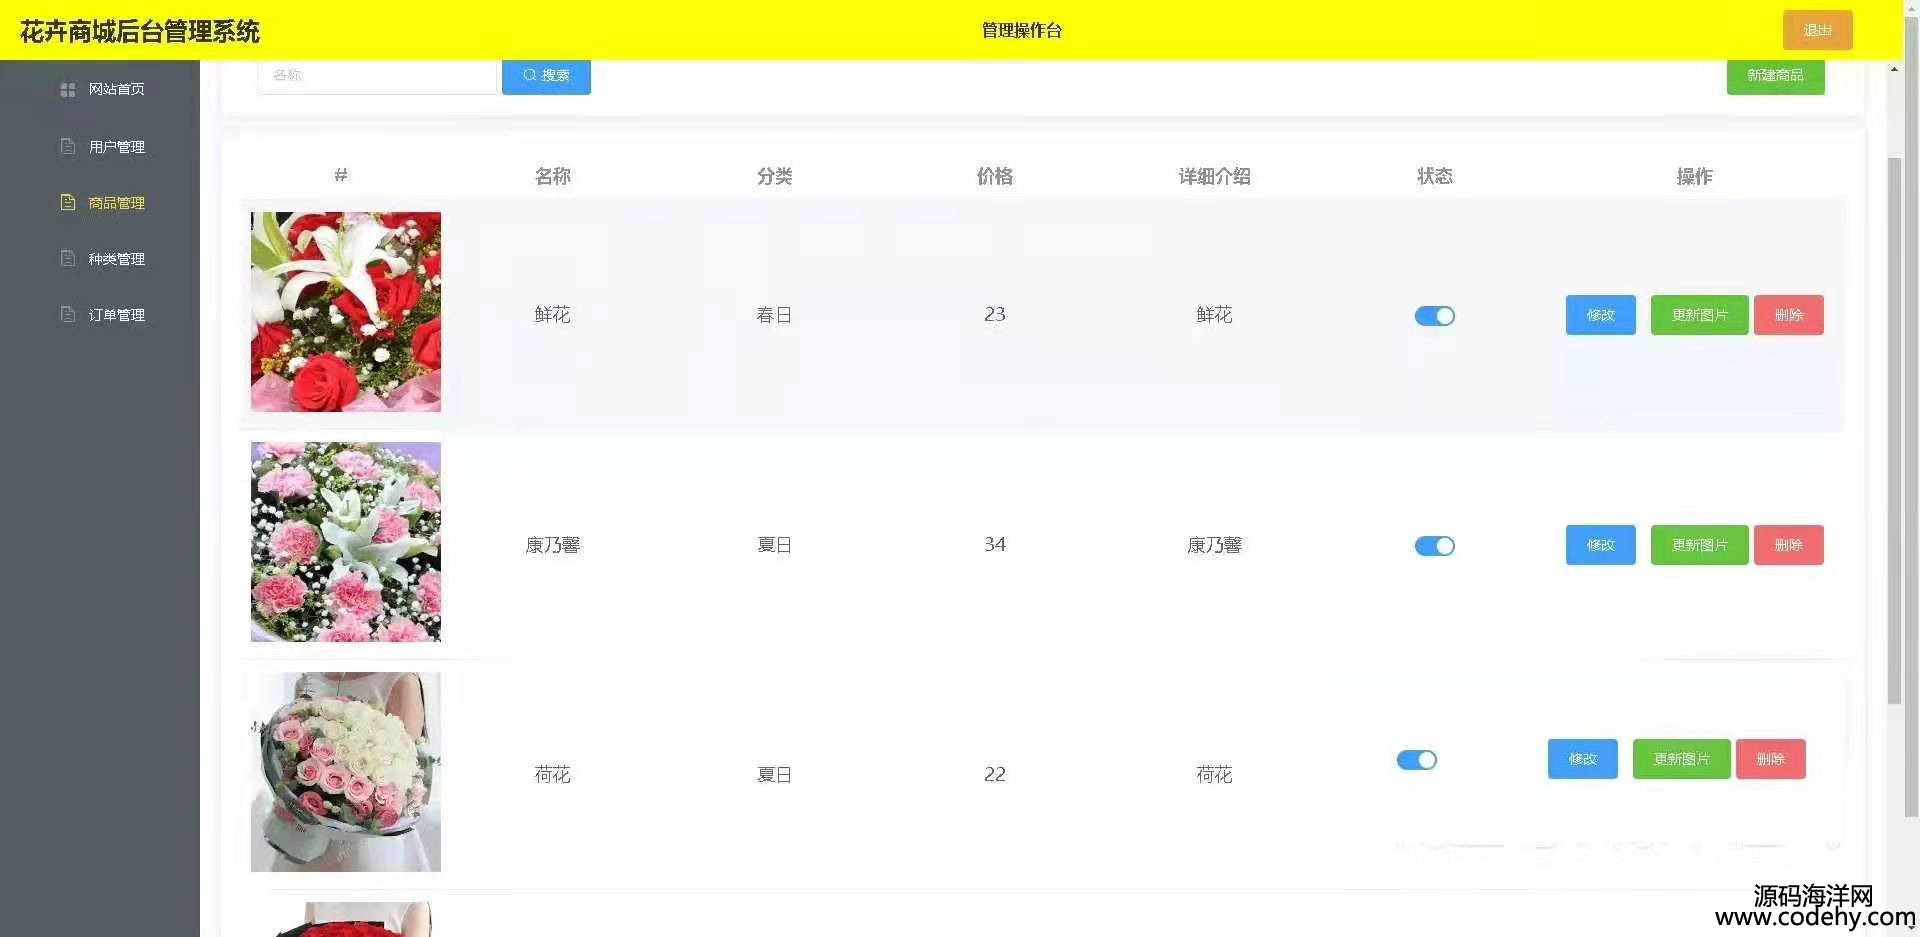
Task: Click category 夏日 in the 荷花 row
Action: [x=774, y=775]
